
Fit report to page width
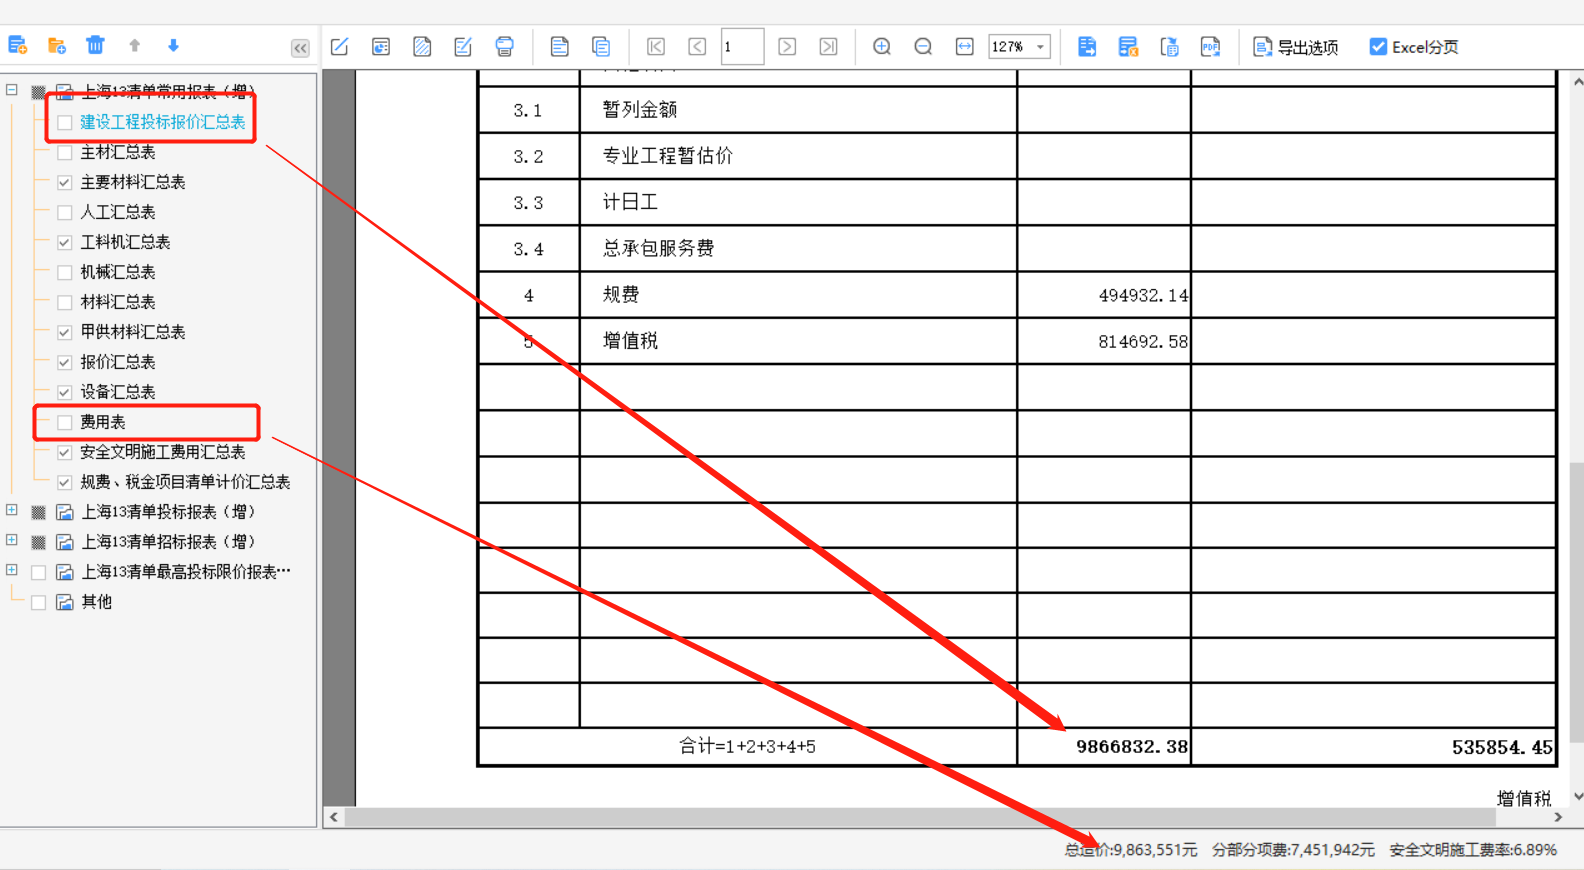(964, 46)
